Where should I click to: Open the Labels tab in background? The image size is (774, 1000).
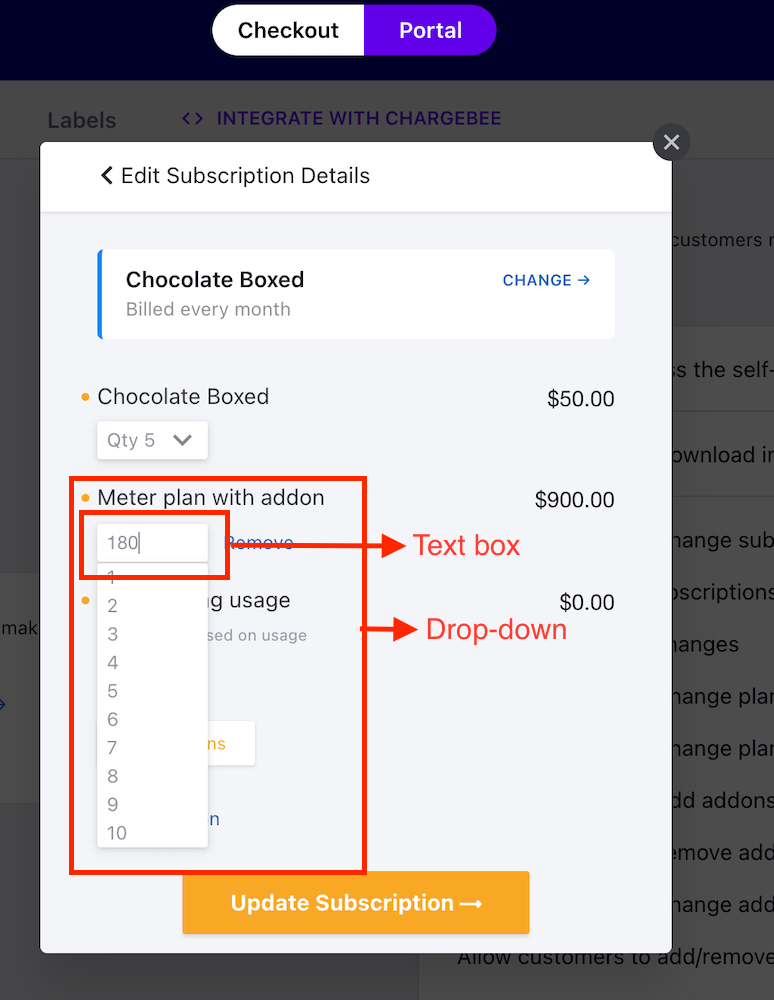pyautogui.click(x=82, y=120)
